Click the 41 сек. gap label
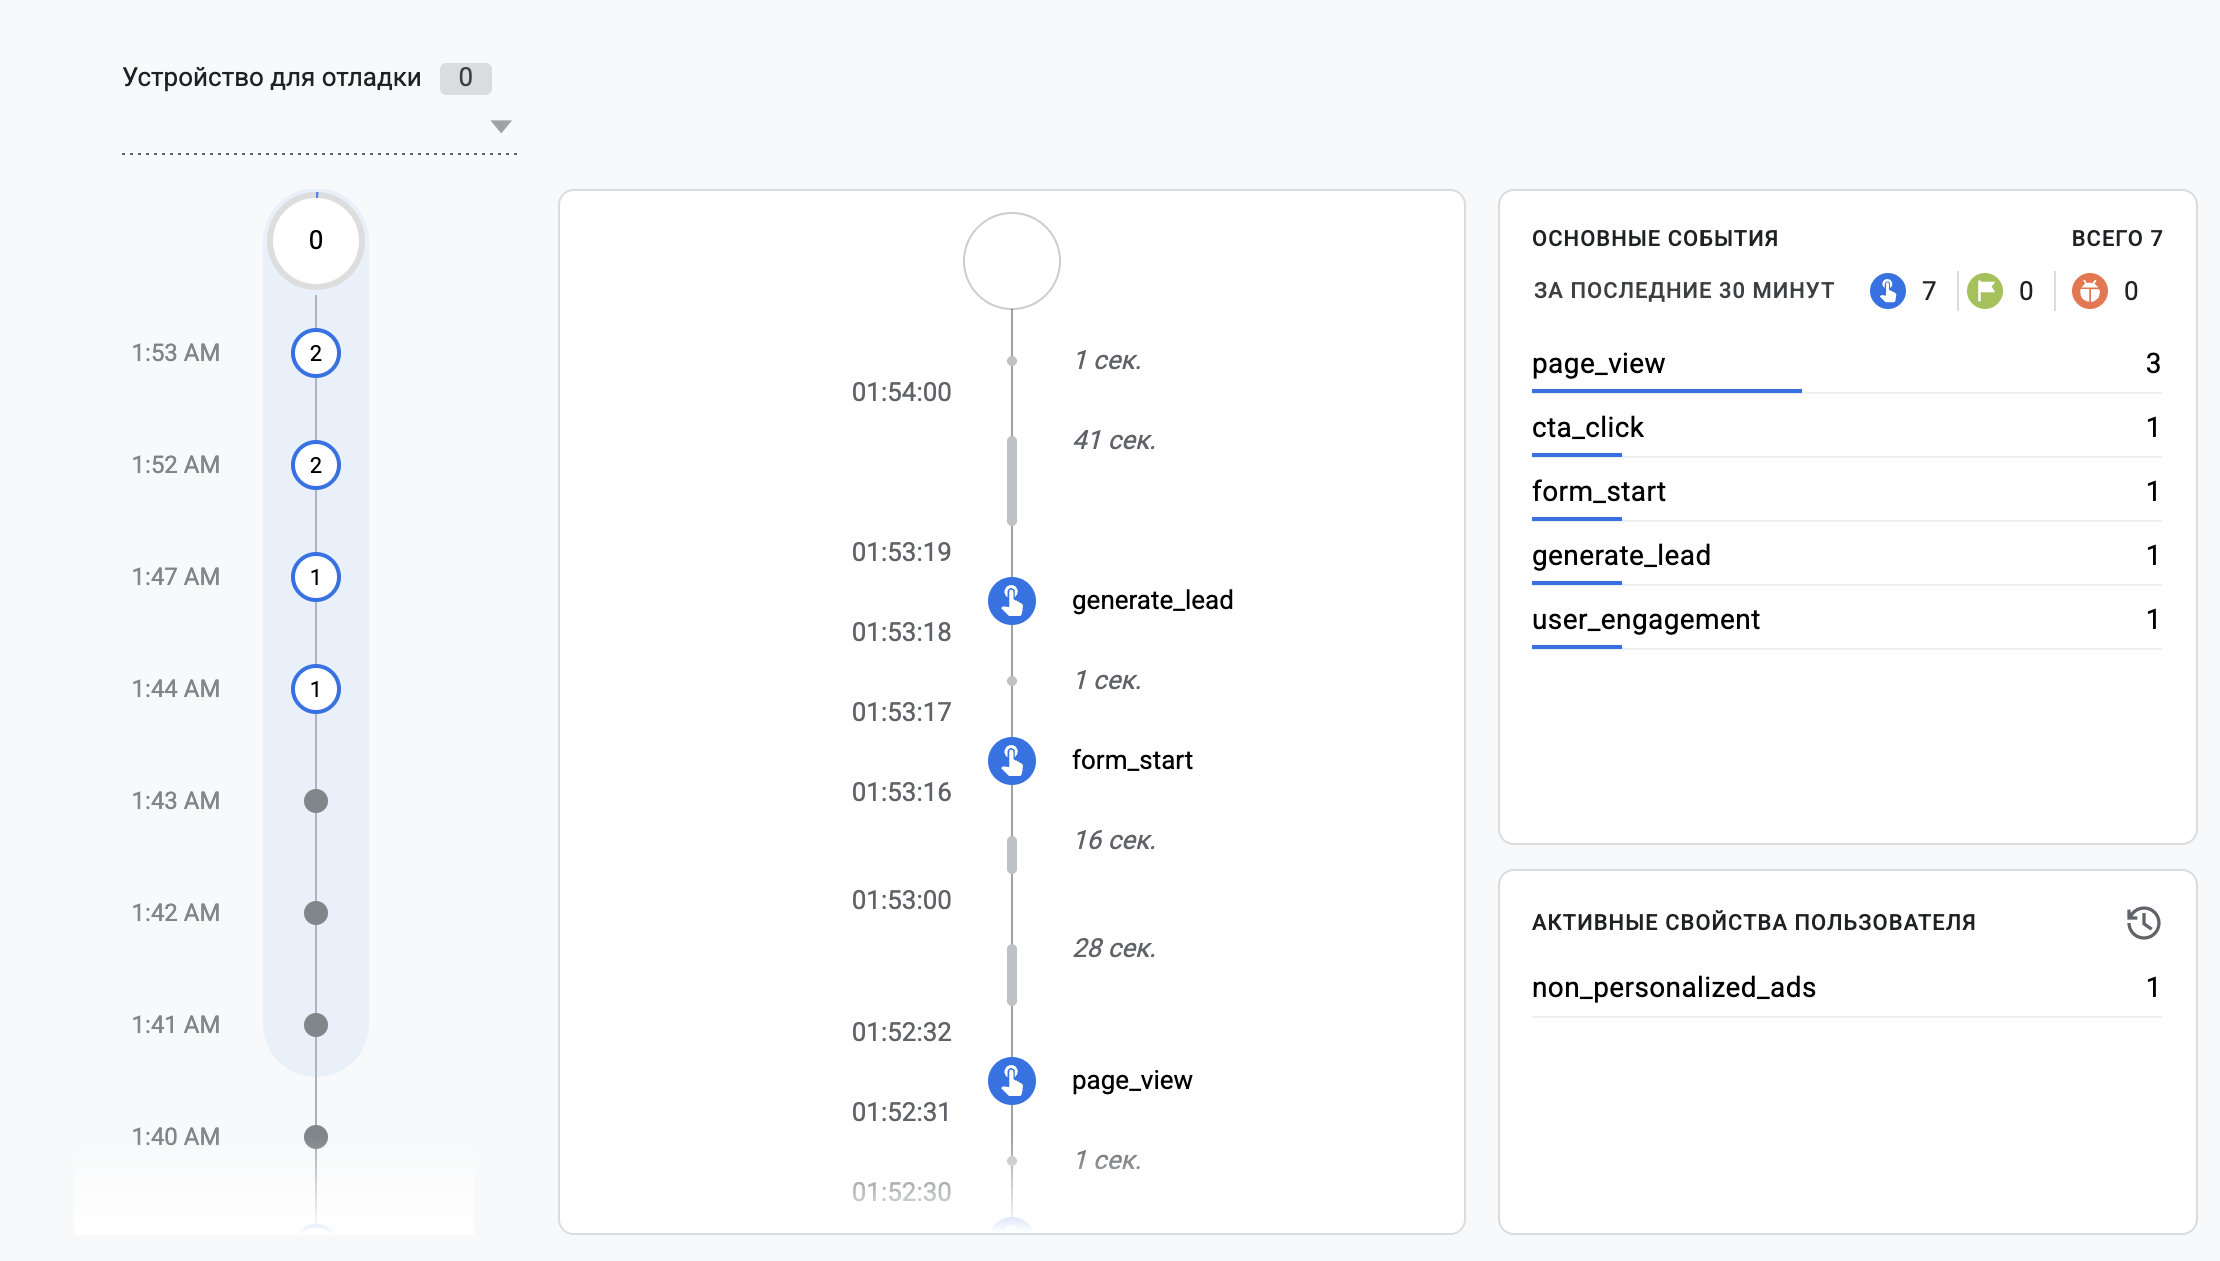The image size is (2220, 1261). 1115,441
